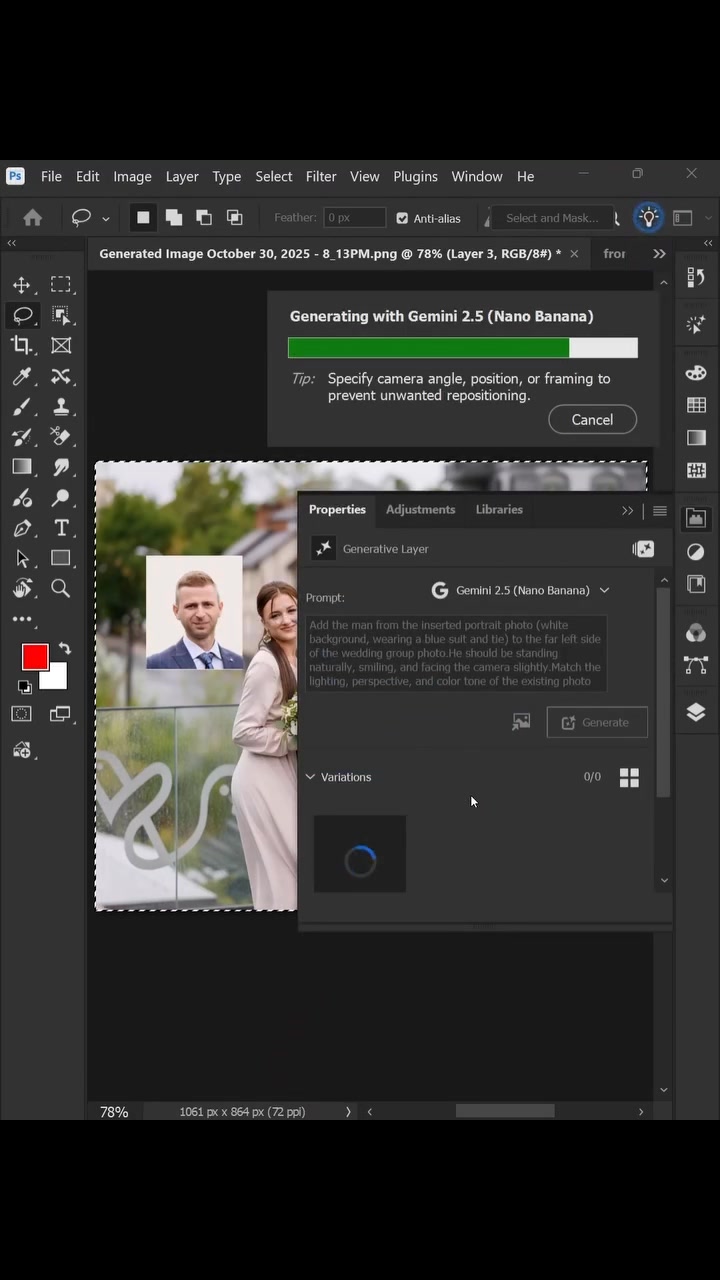Open the Color palette panel icon
This screenshot has height=1280, width=720.
696,373
